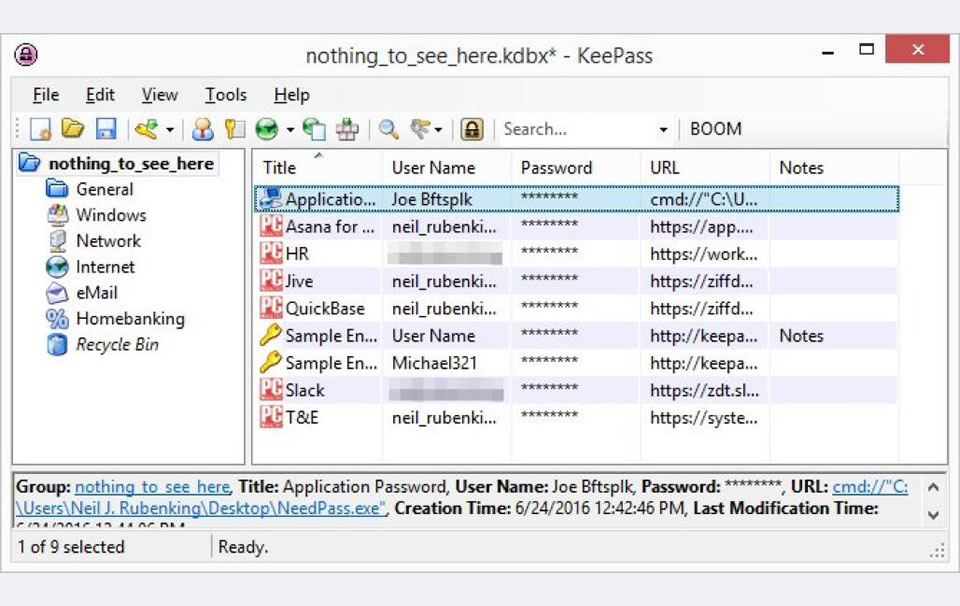The image size is (960, 606).
Task: Copy user name with the person icon
Action: click(x=203, y=129)
